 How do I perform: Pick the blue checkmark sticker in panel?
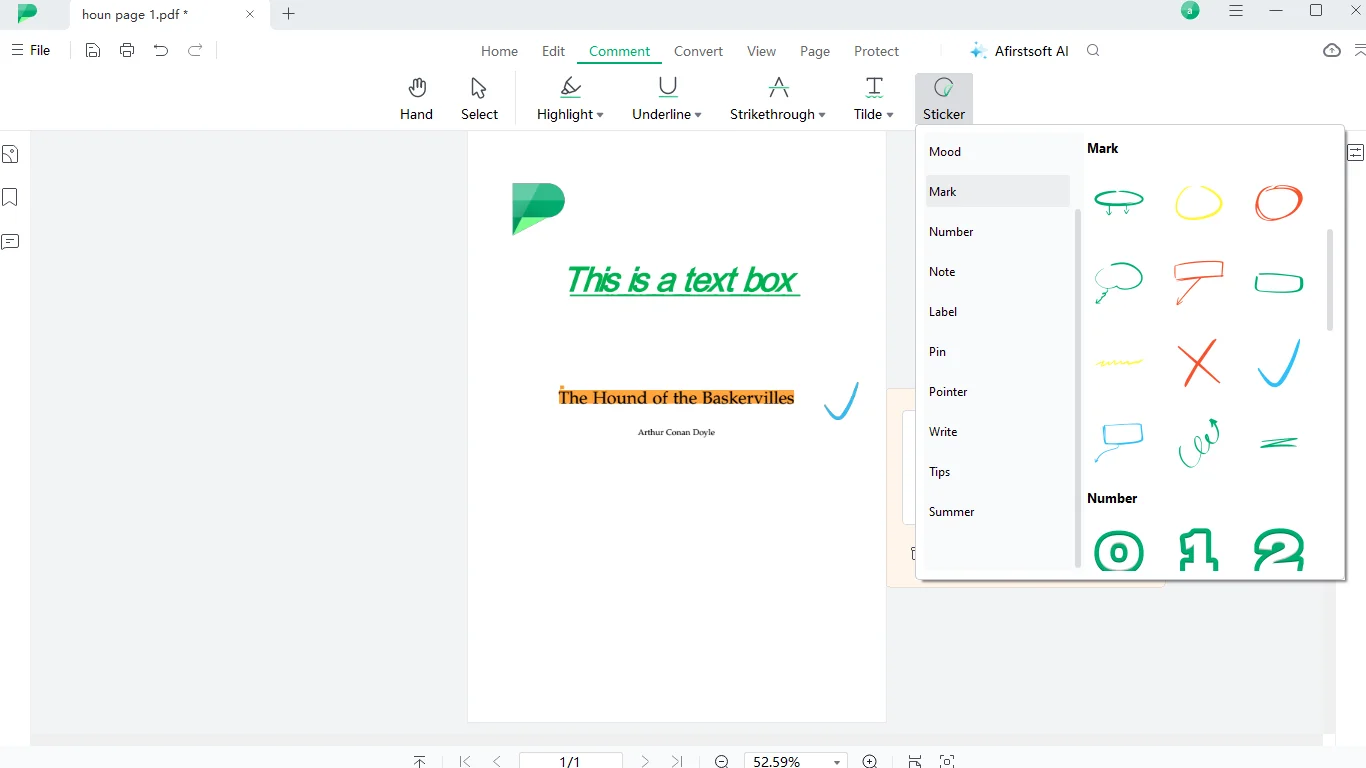point(1279,363)
